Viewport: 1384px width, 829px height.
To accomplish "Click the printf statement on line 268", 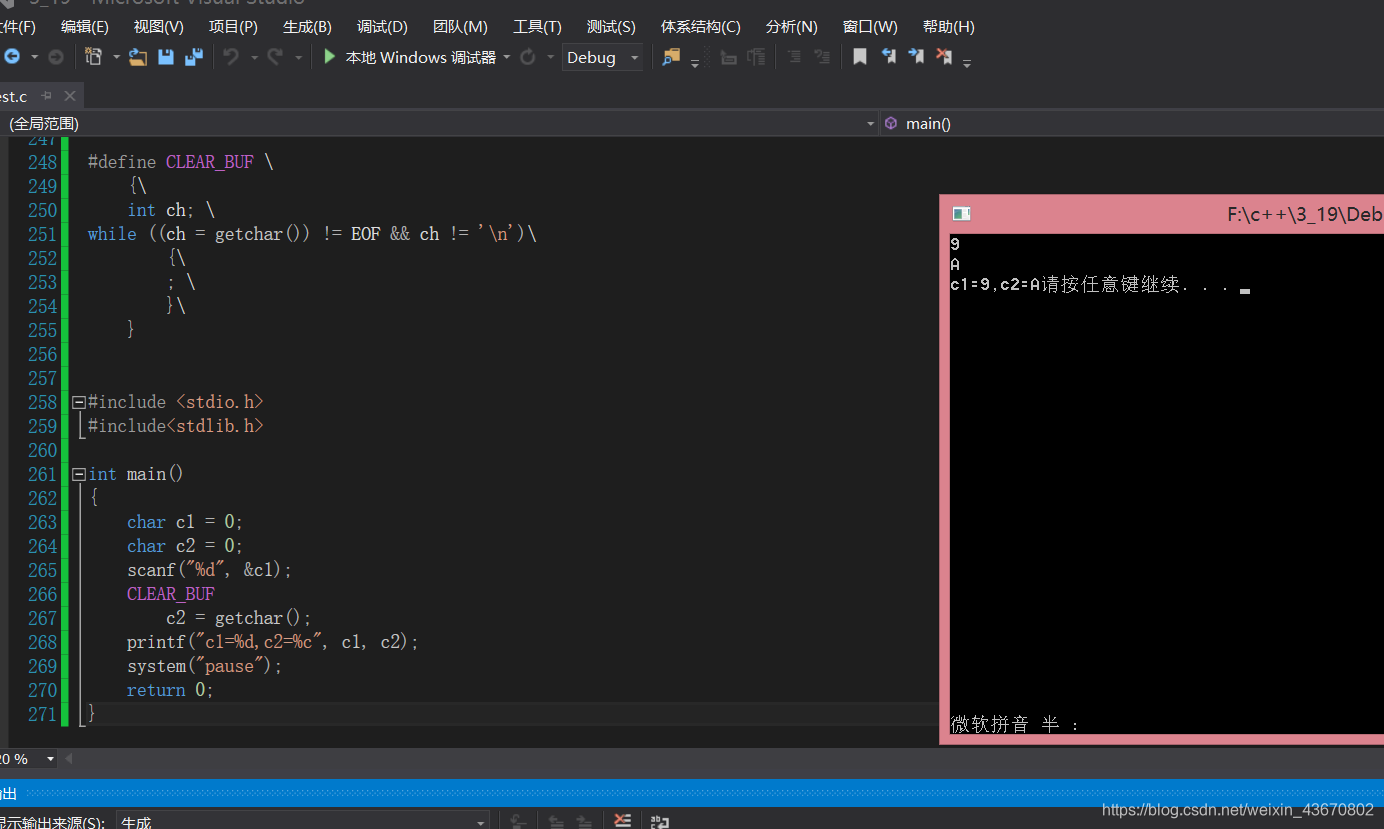I will 273,642.
